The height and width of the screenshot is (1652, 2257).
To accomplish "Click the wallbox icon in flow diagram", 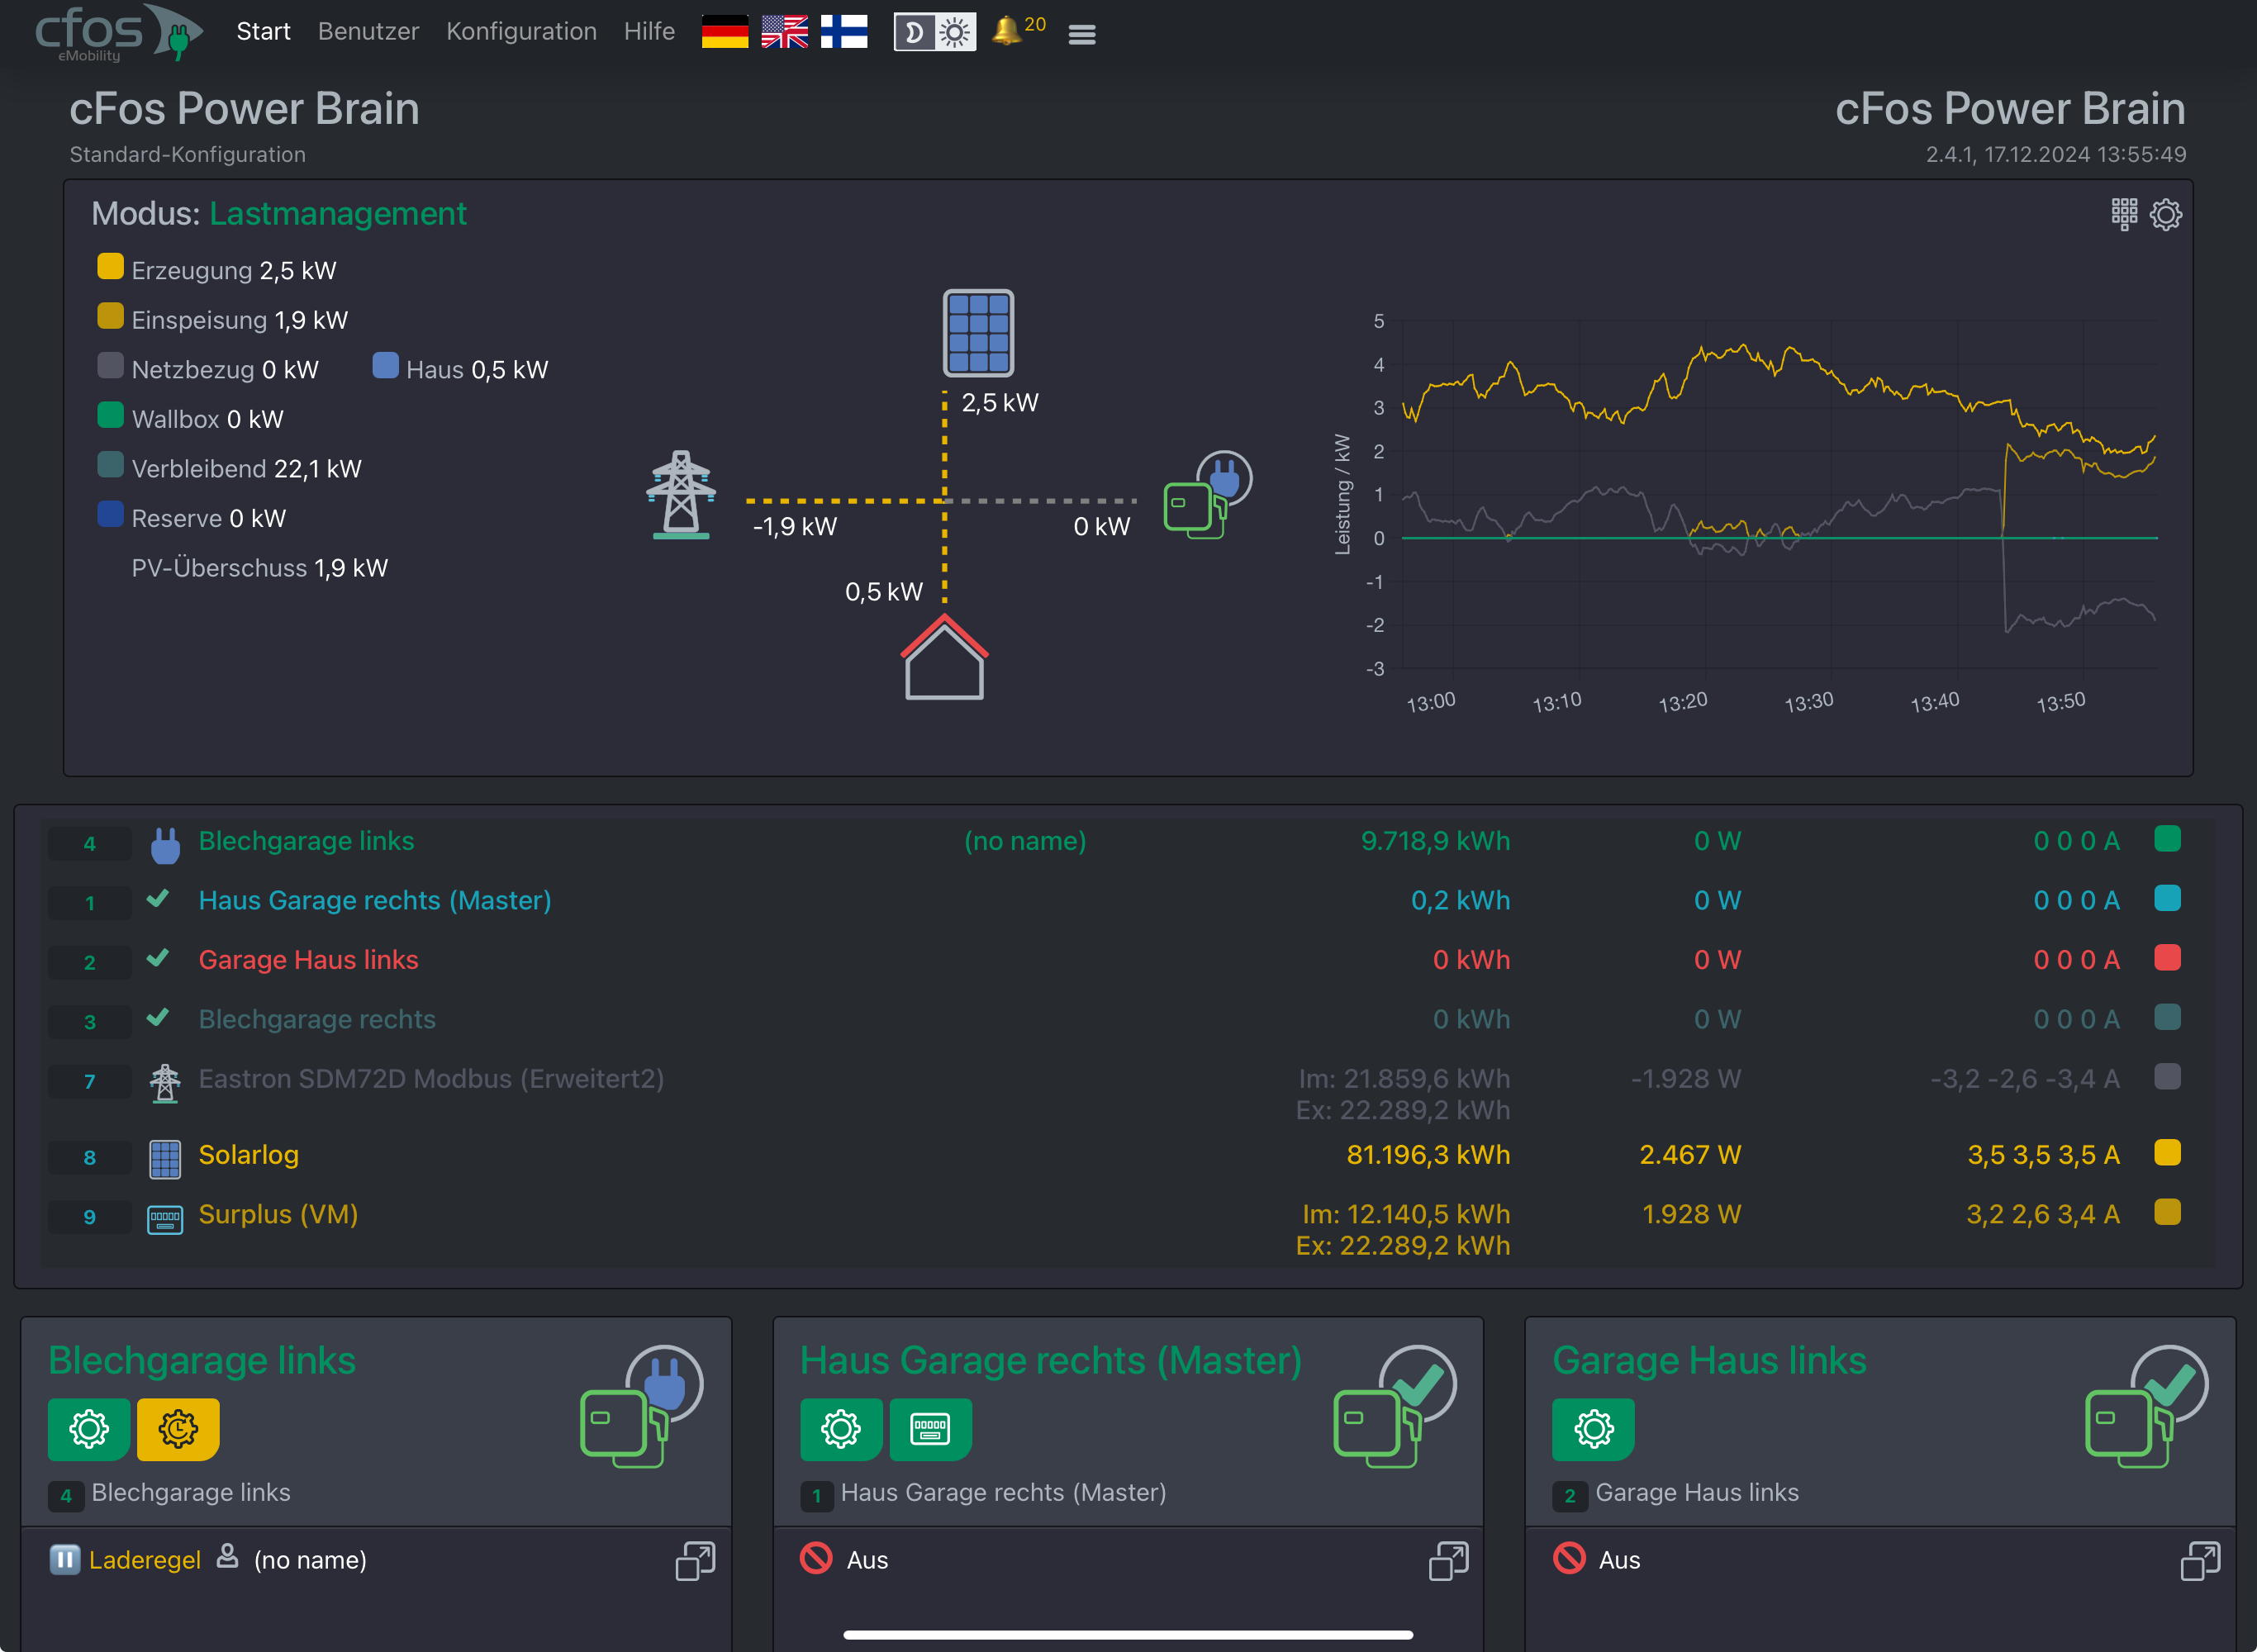I will pos(1208,495).
